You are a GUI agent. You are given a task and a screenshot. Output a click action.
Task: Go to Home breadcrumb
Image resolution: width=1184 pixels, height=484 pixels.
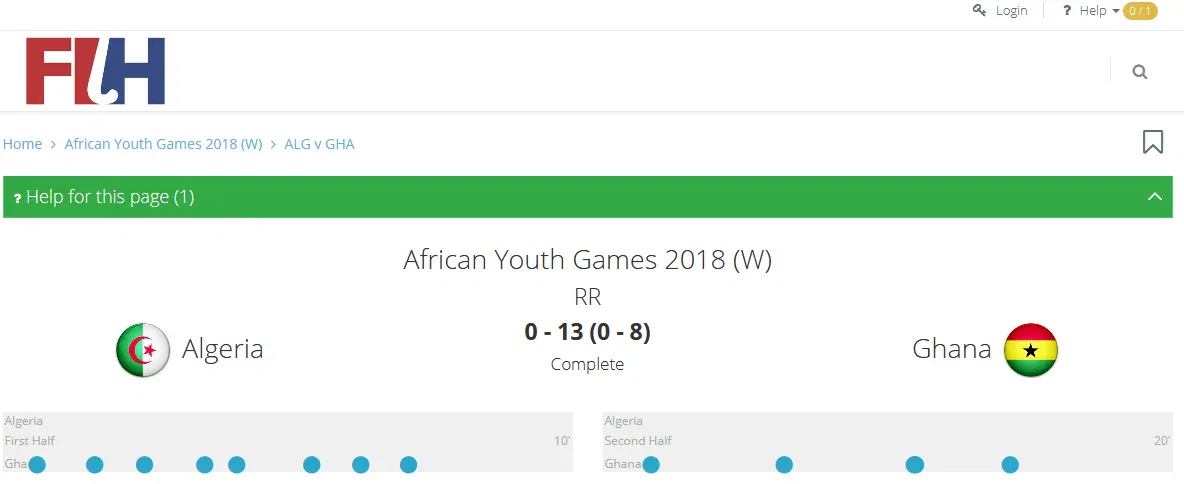pos(23,144)
